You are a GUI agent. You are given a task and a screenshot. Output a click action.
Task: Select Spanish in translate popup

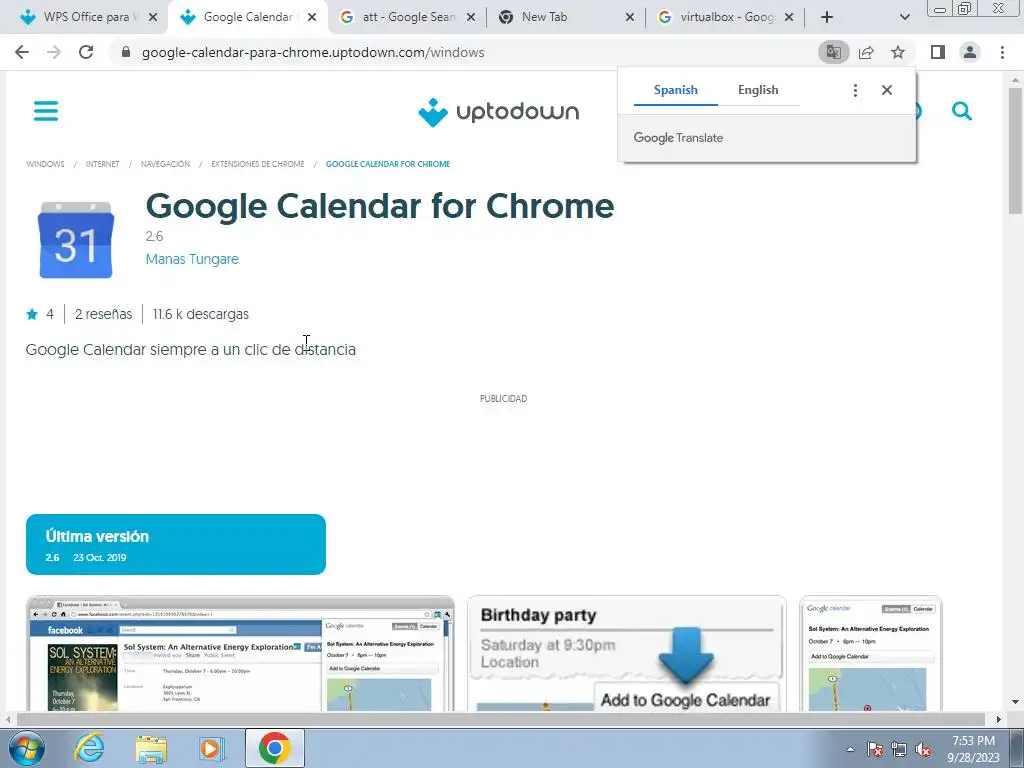coord(675,90)
